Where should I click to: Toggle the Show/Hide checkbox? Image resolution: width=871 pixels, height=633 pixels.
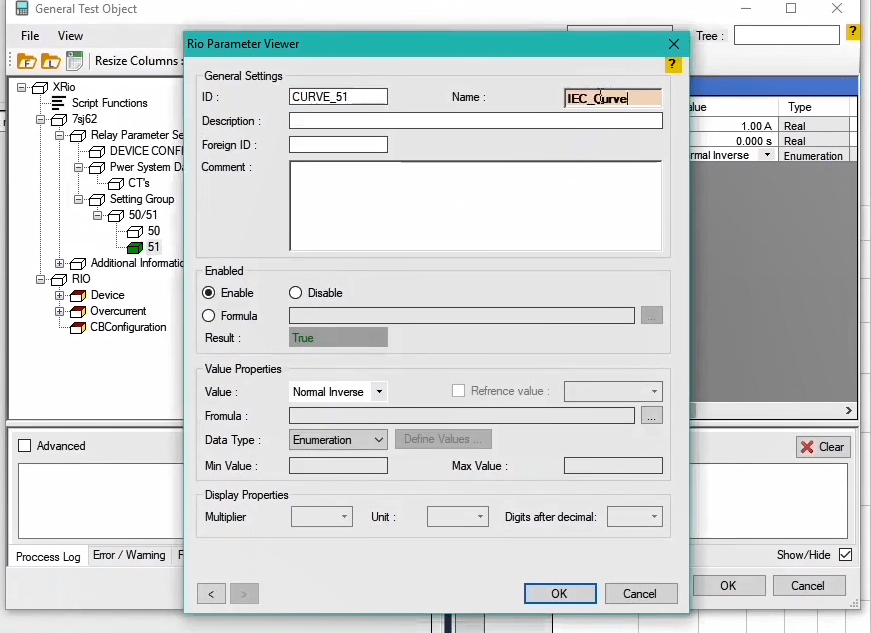tap(845, 555)
